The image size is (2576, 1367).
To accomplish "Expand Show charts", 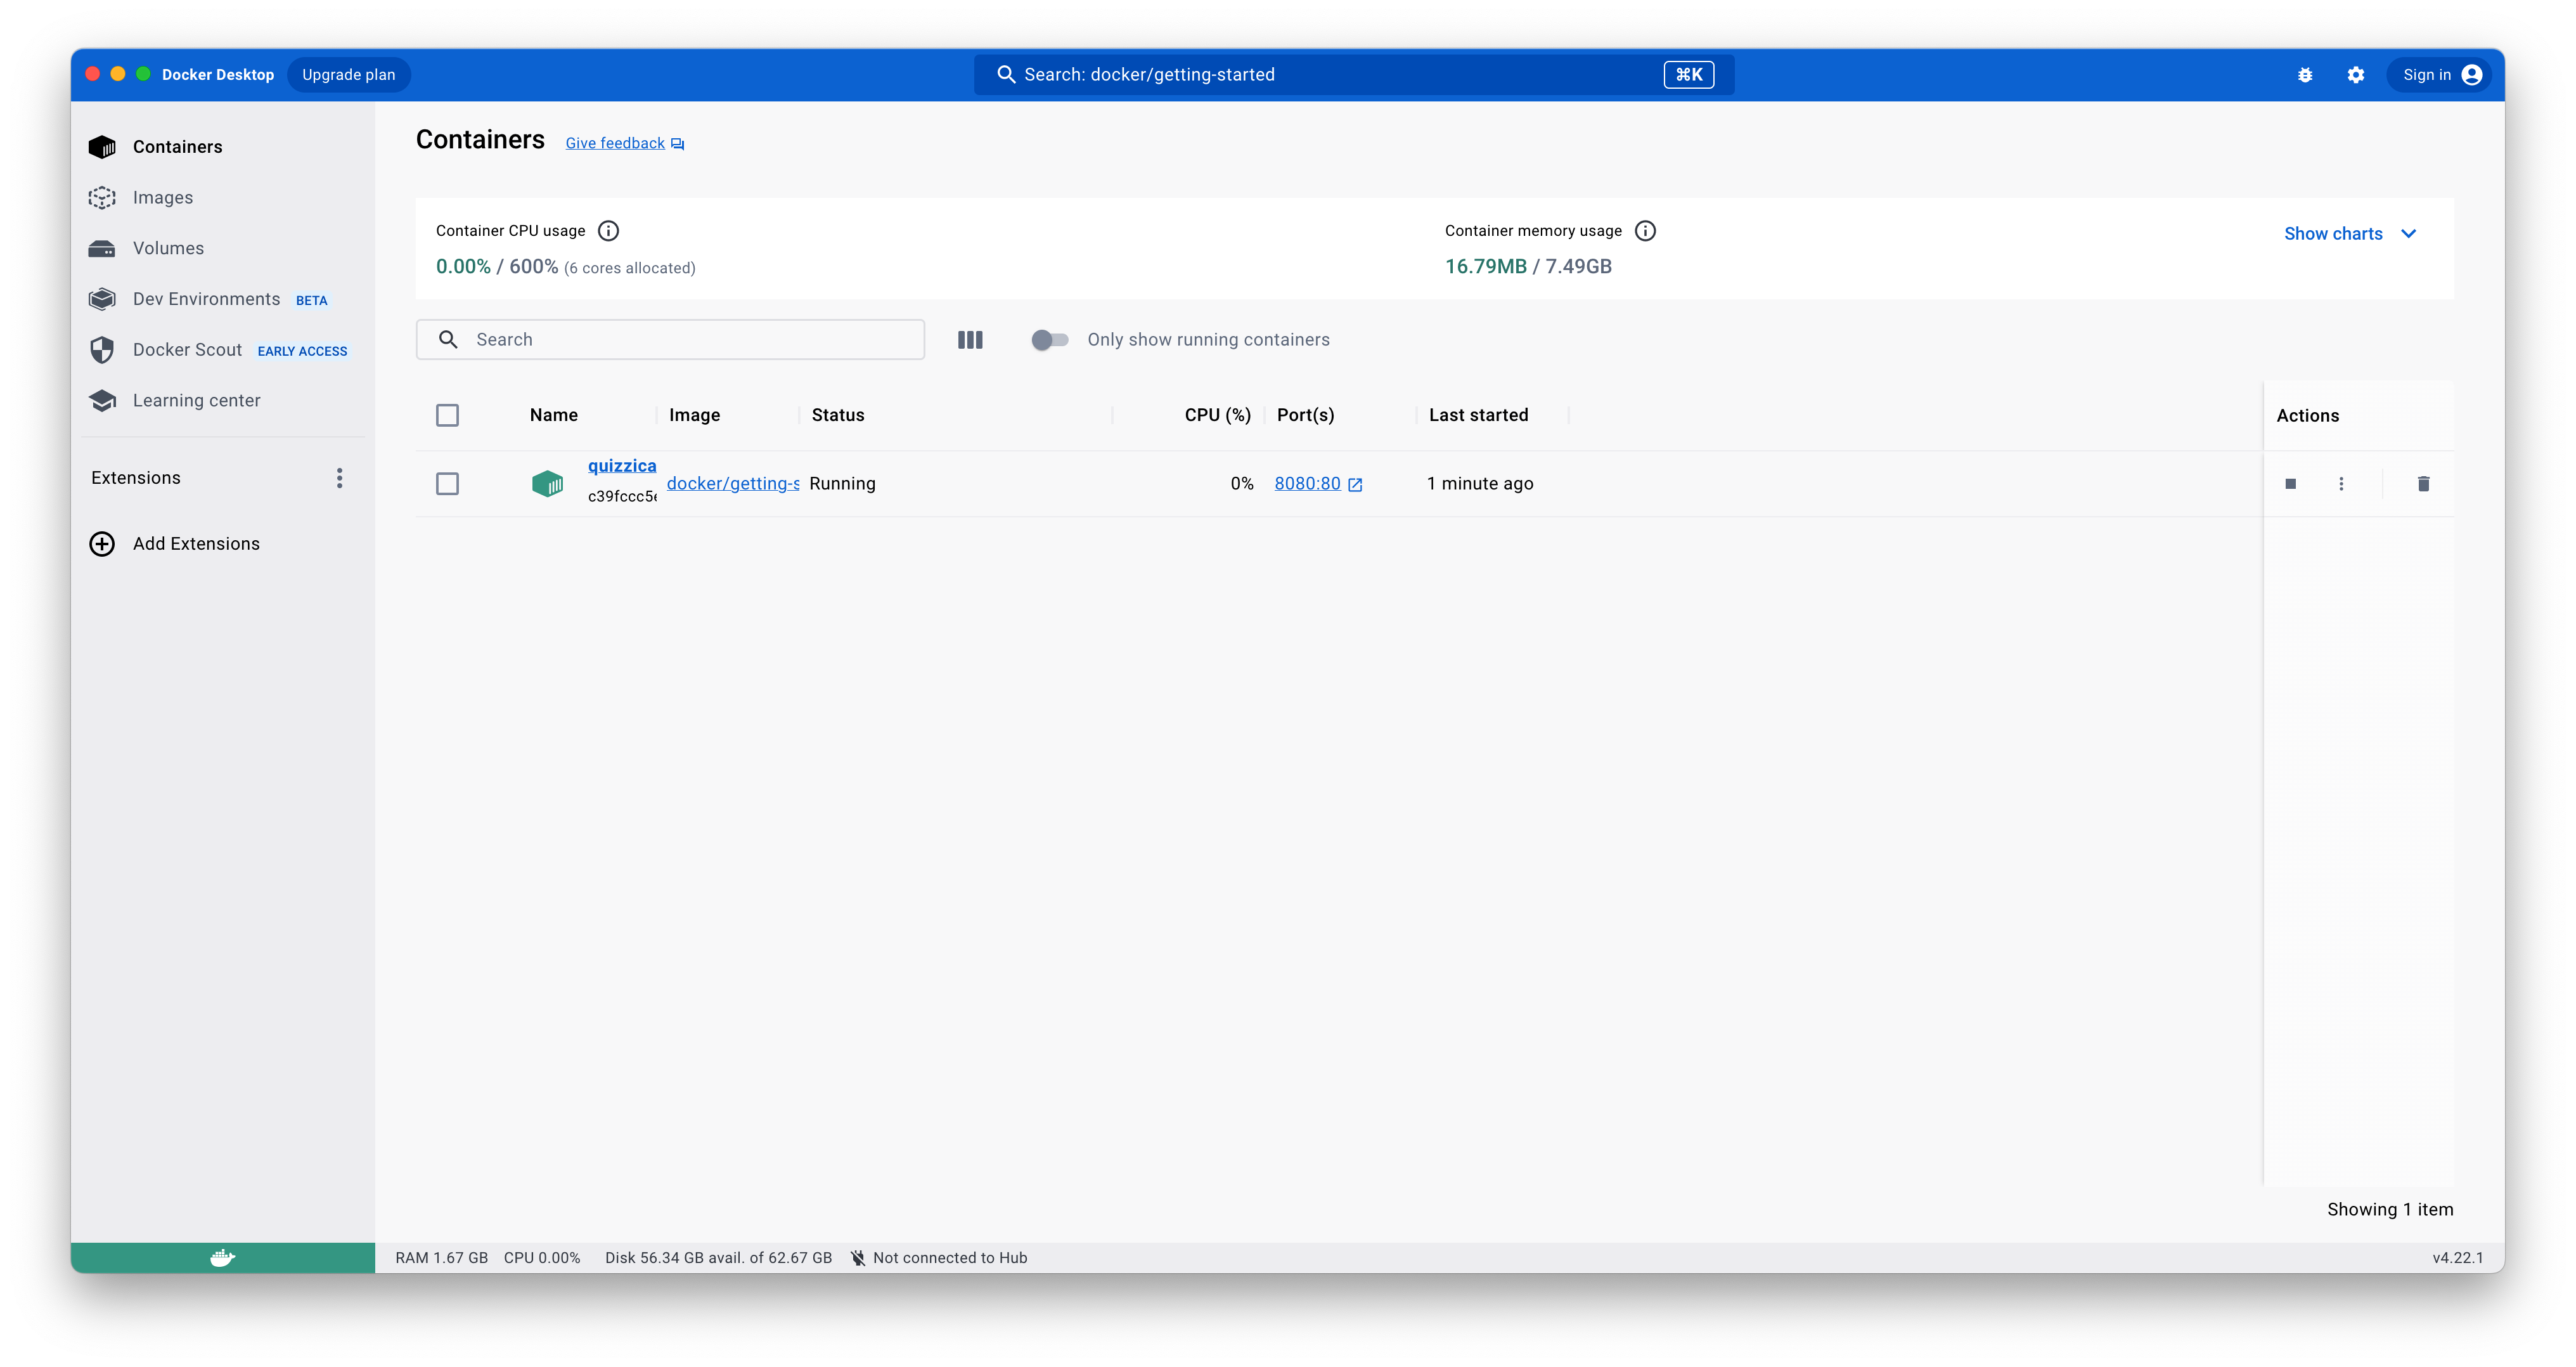I will click(2350, 233).
